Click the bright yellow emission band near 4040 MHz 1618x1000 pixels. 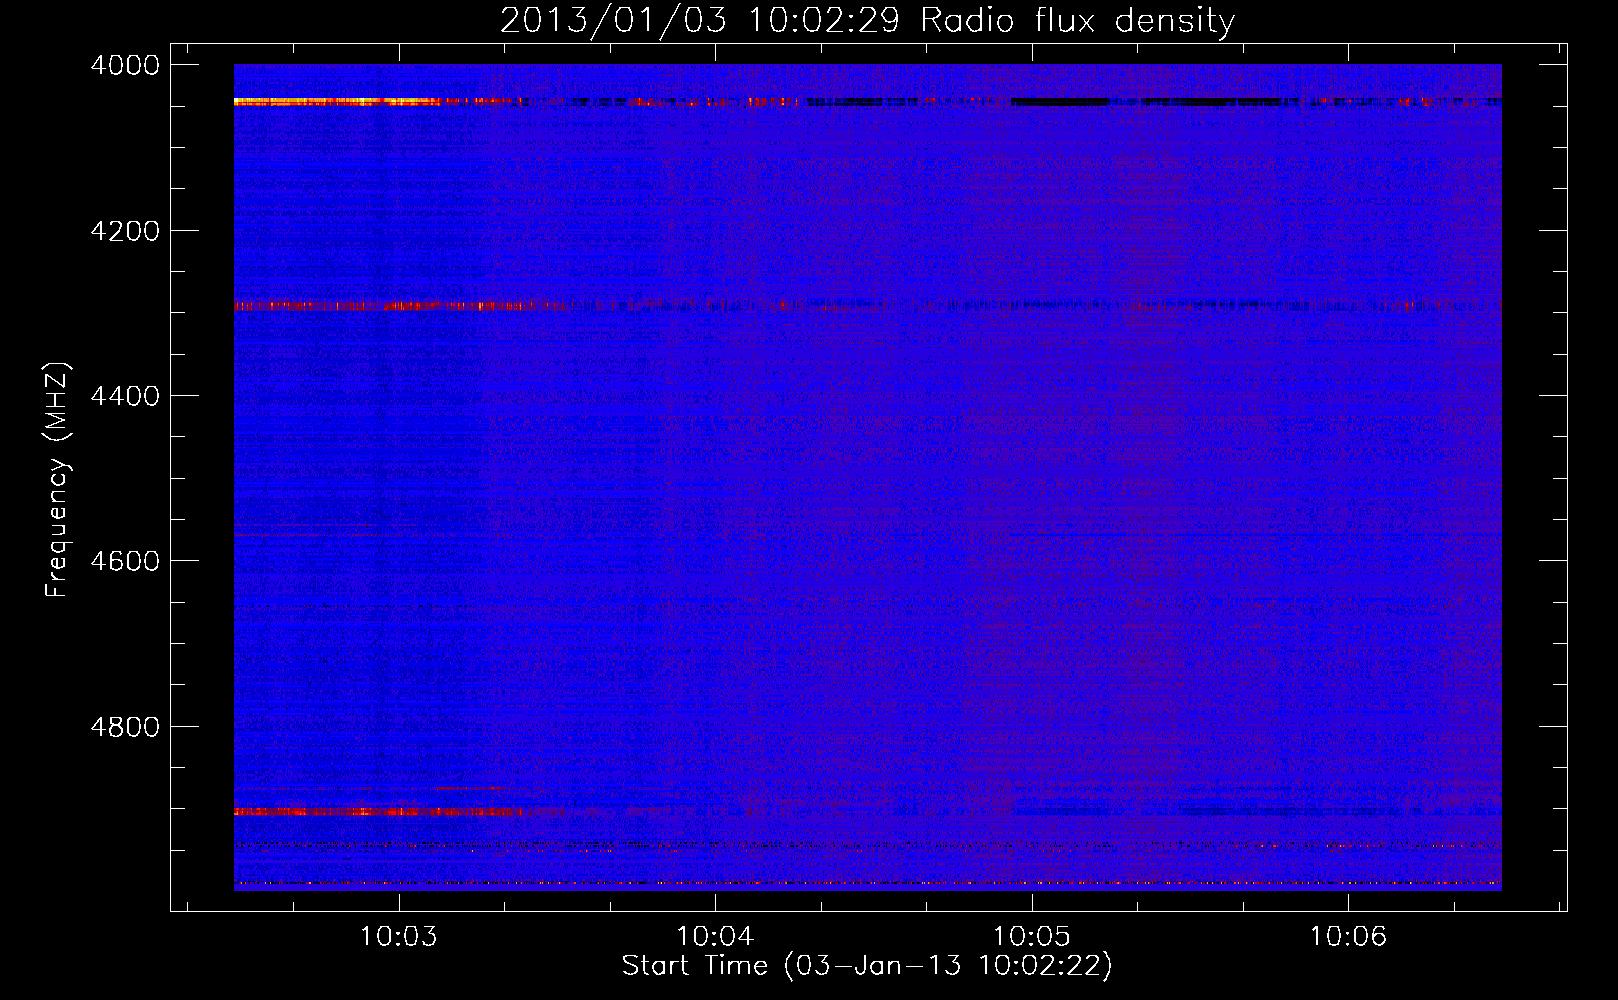click(336, 101)
